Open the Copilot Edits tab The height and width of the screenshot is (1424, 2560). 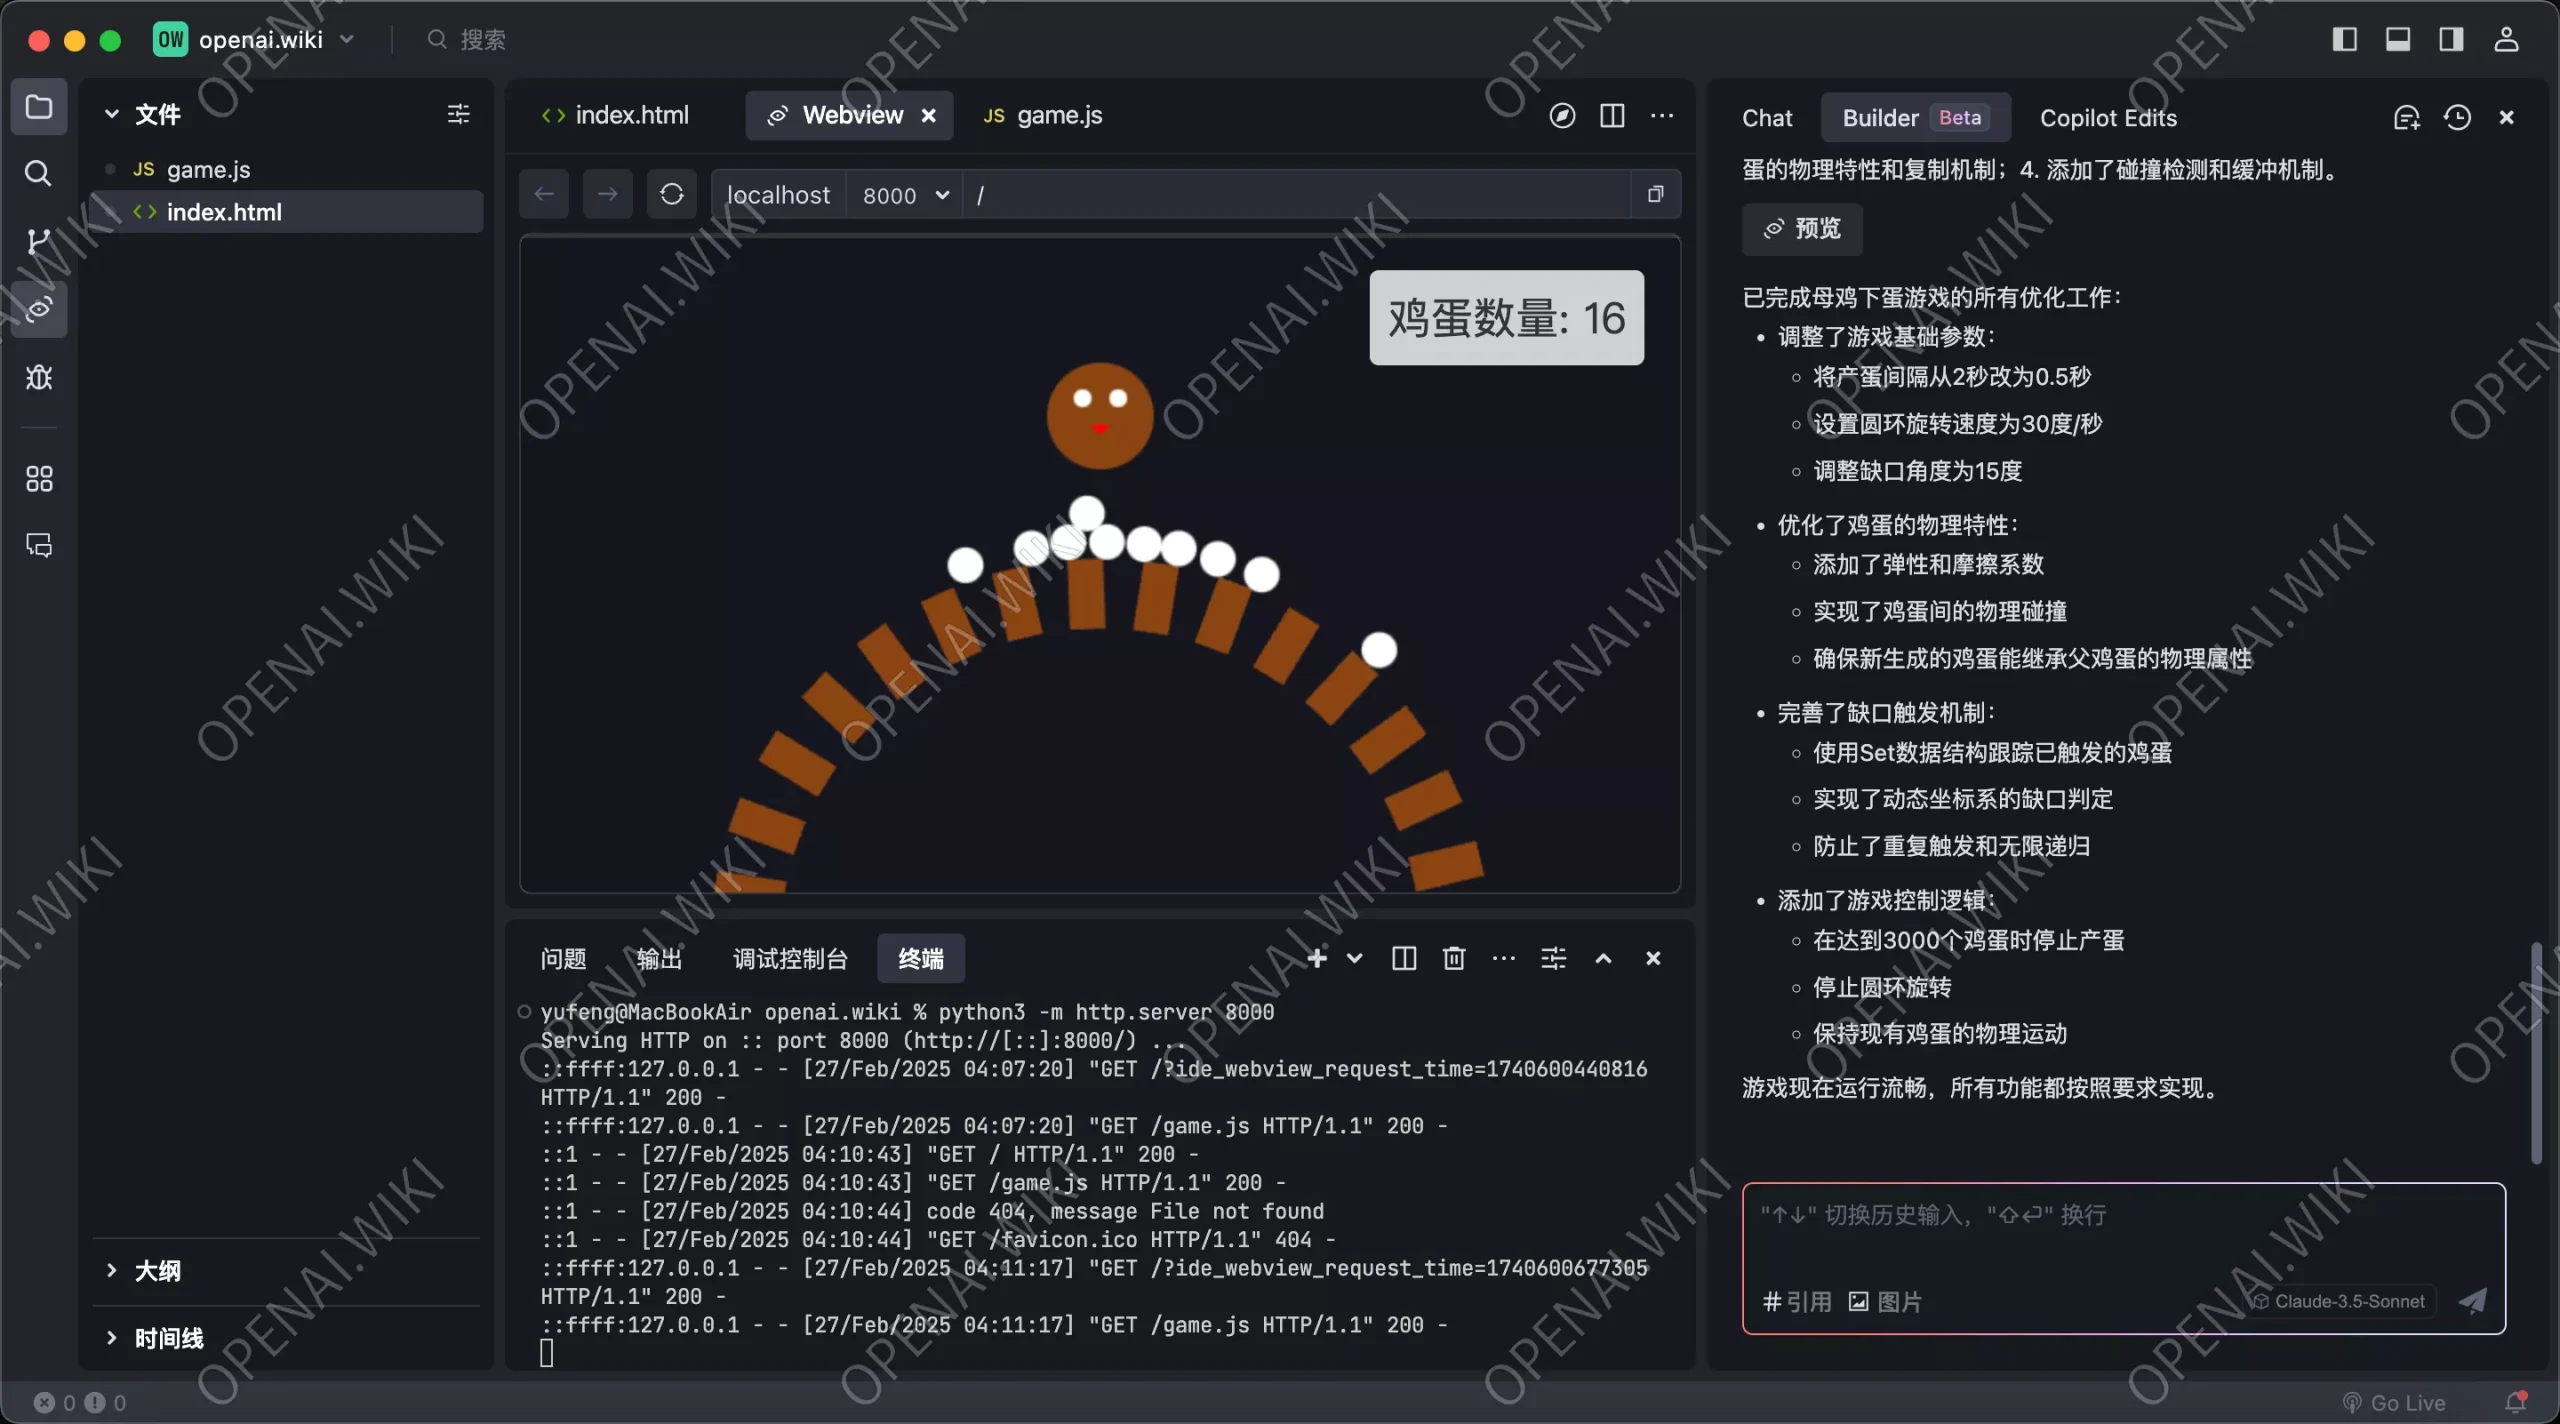2108,118
